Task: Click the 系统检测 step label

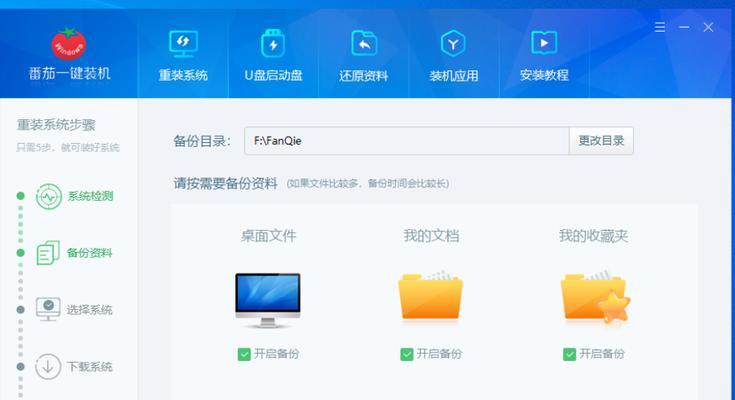Action: 90,196
